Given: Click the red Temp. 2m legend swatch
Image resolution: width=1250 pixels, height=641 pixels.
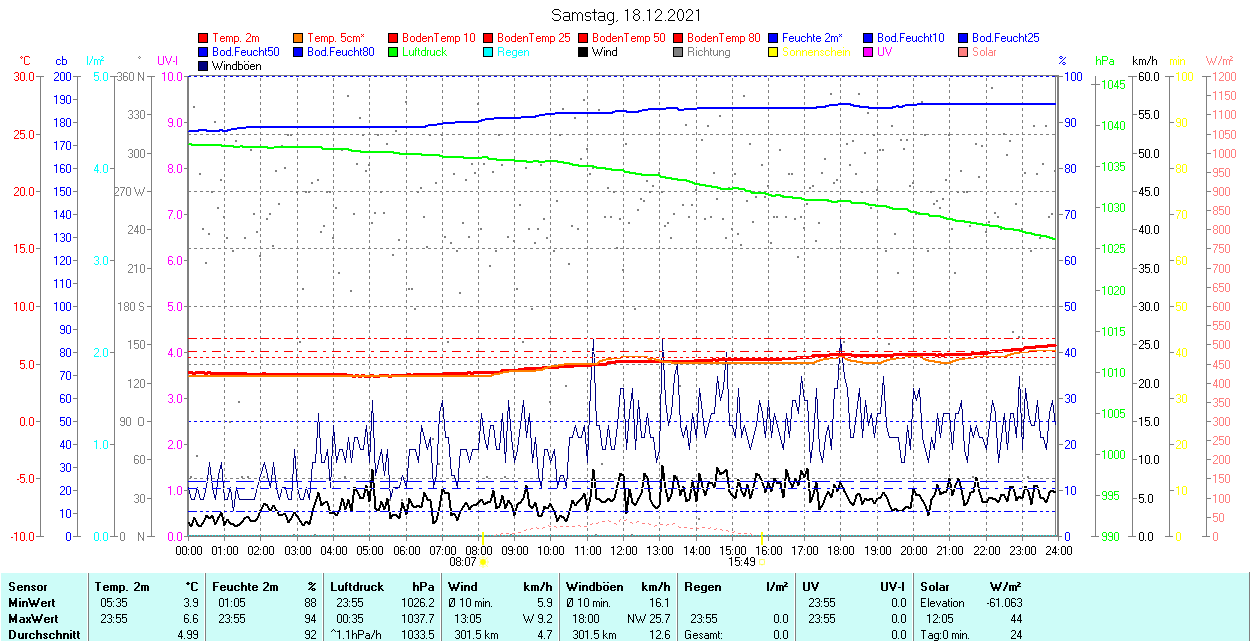Looking at the screenshot, I should [x=204, y=38].
